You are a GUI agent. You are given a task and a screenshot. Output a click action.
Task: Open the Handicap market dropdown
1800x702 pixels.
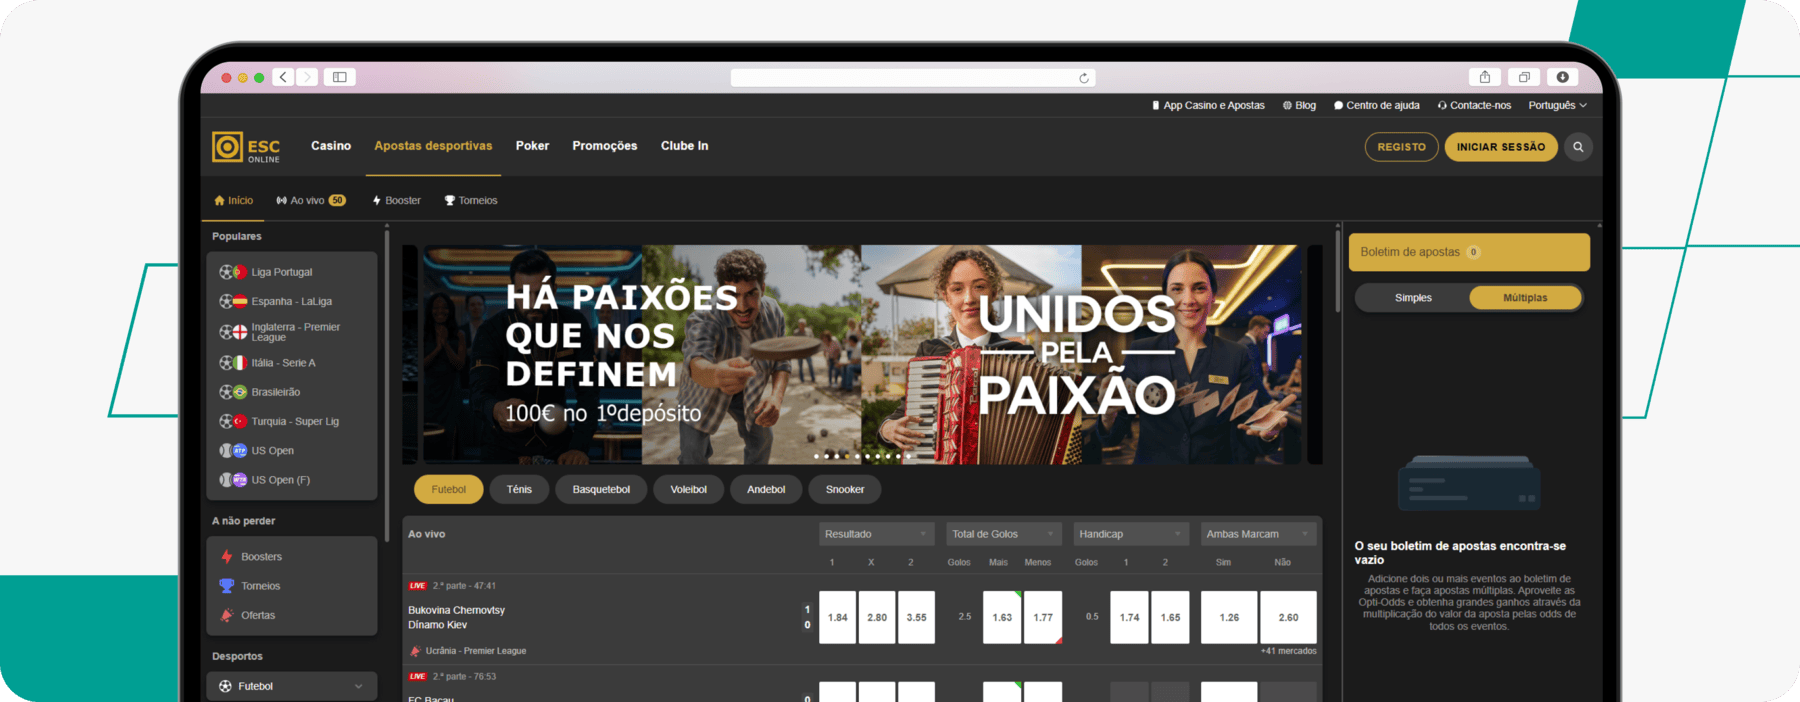[1130, 534]
